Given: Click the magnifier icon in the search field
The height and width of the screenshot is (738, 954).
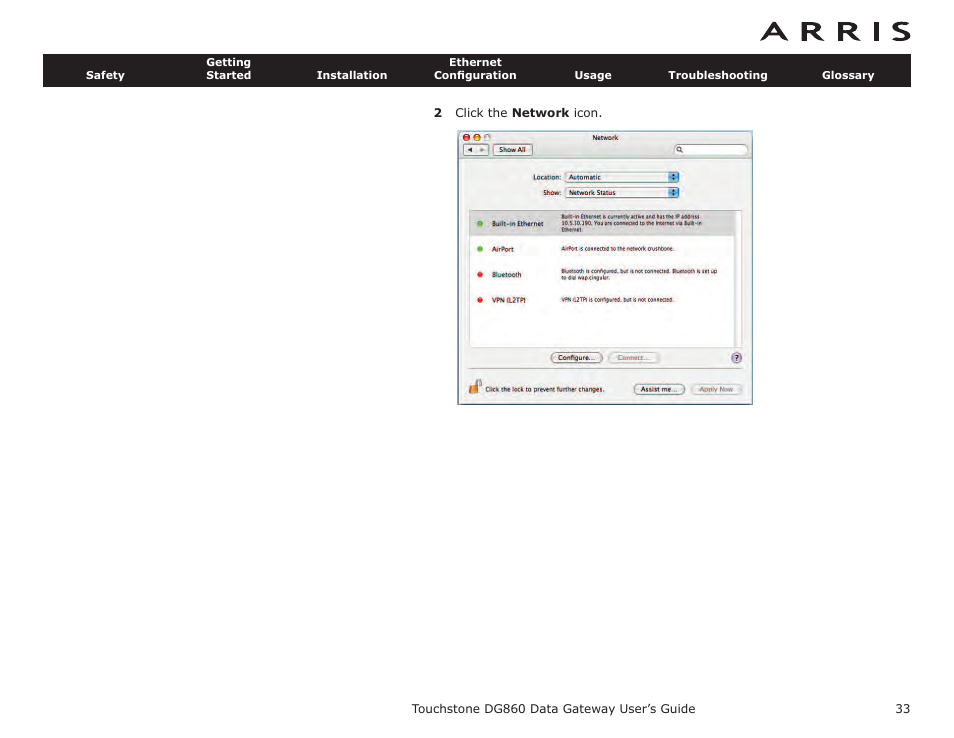Looking at the screenshot, I should click(680, 150).
